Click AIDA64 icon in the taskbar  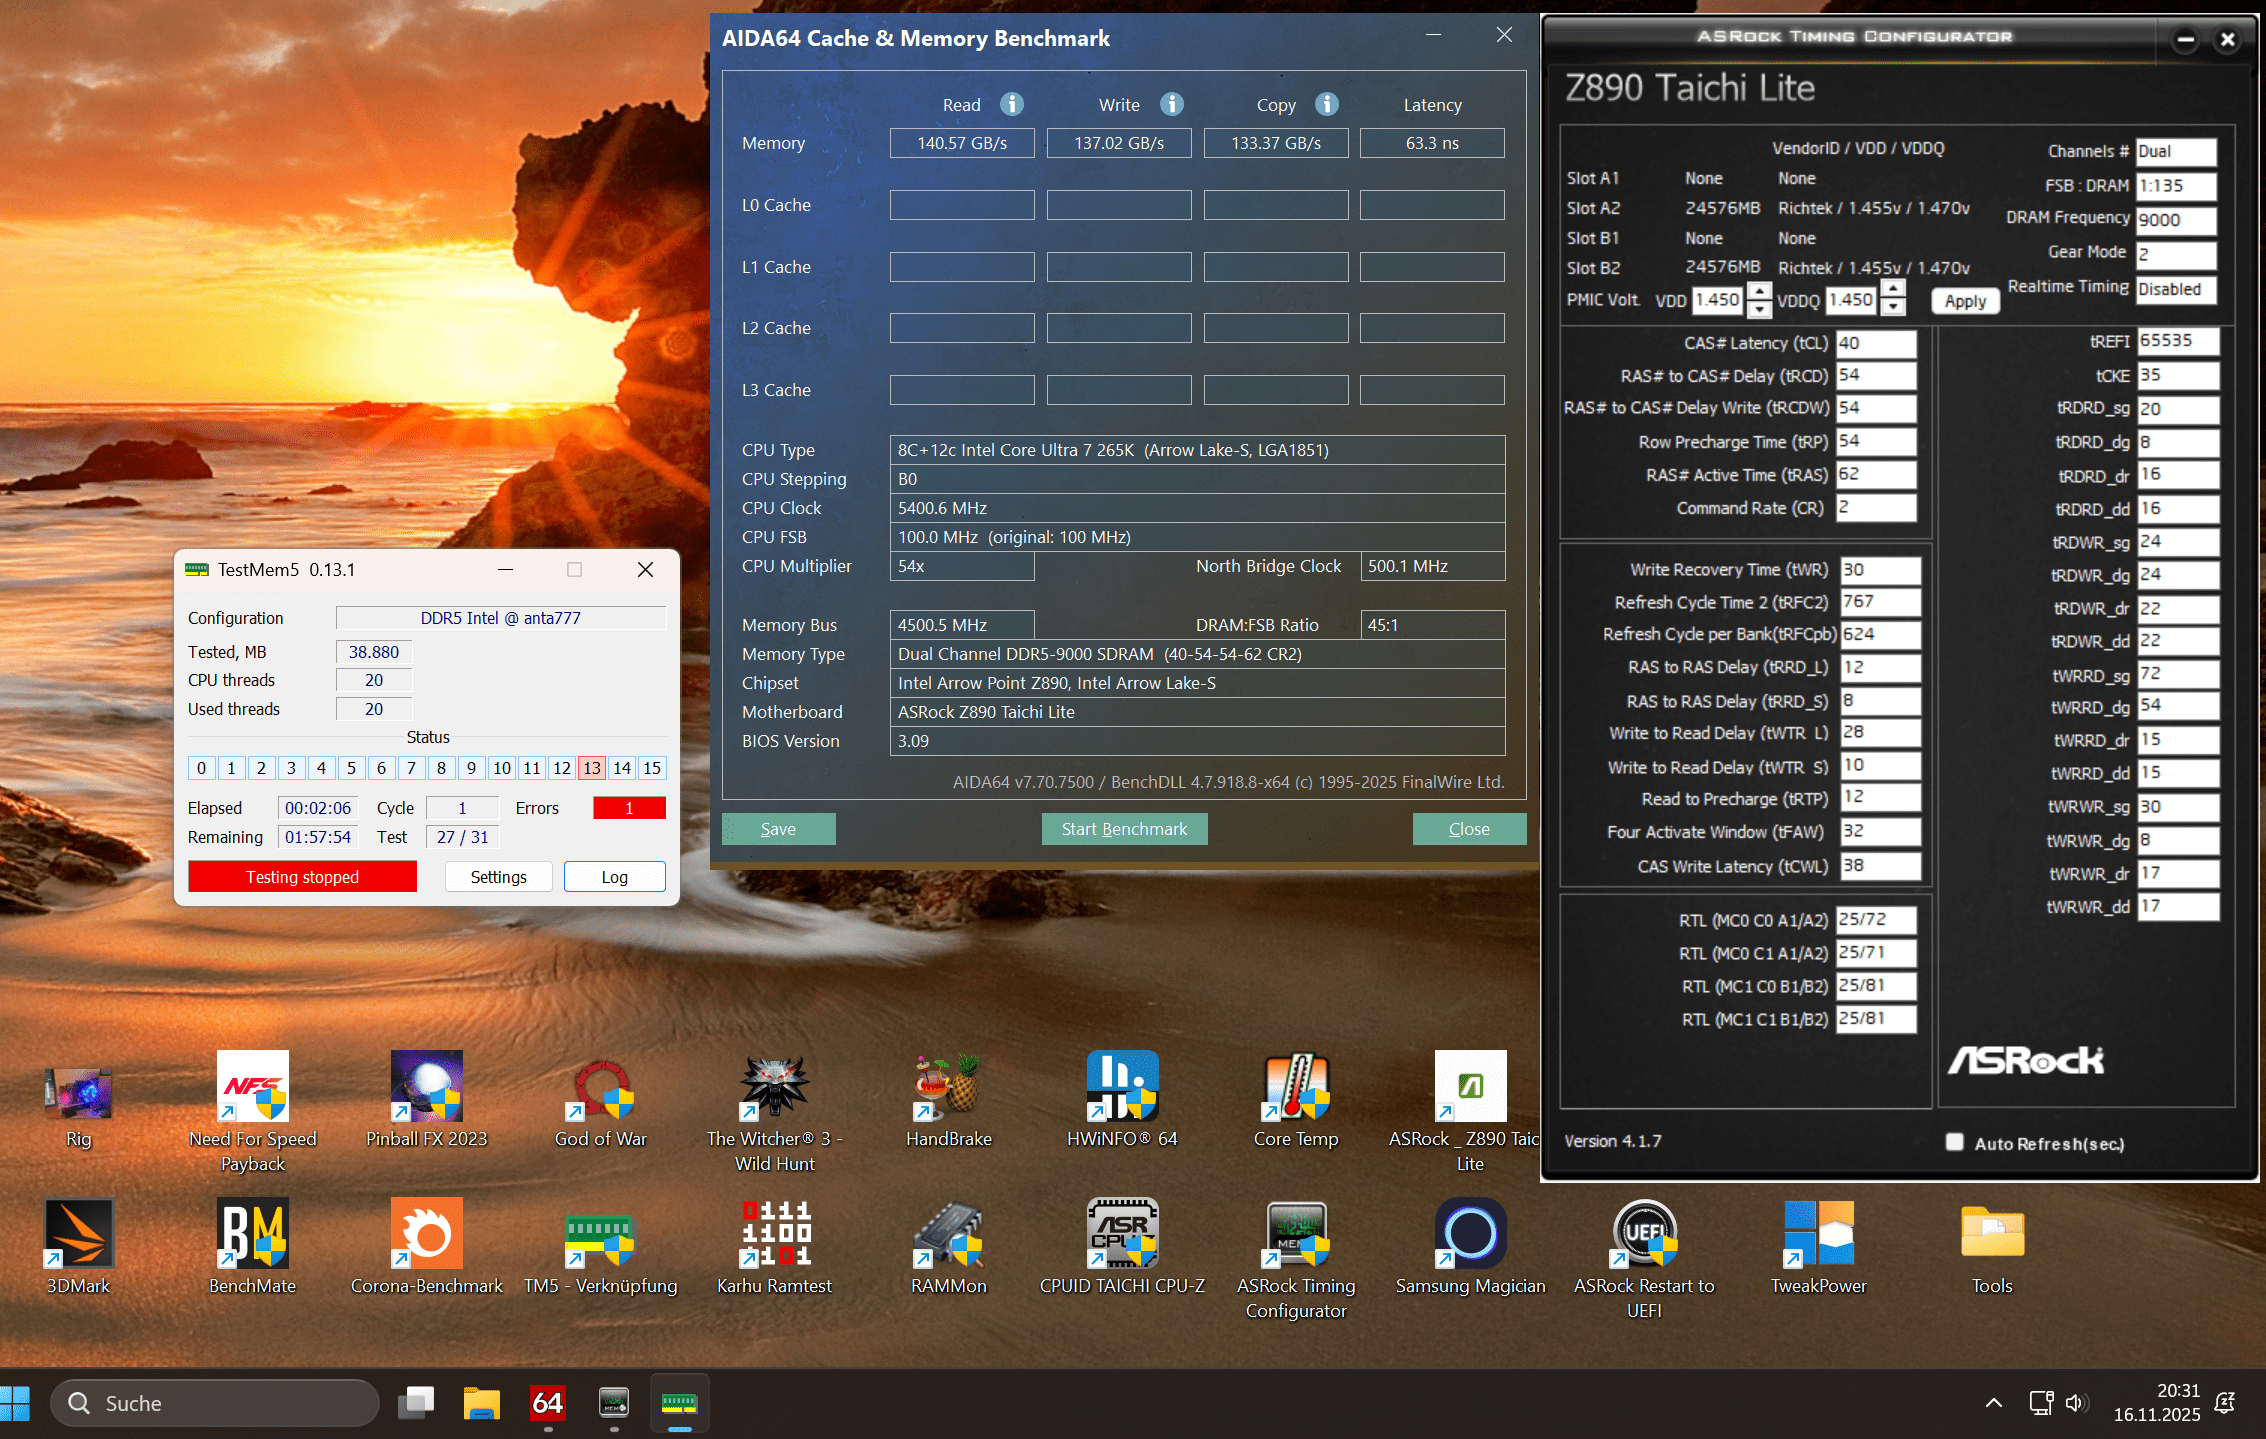click(x=547, y=1403)
